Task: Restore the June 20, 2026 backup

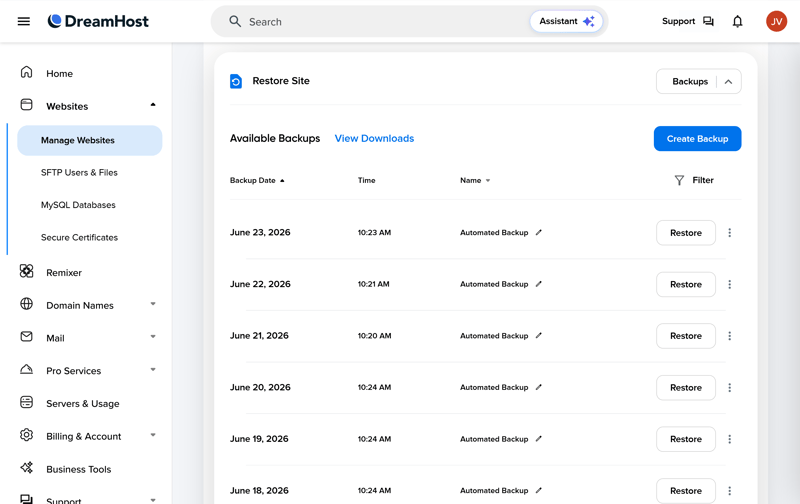Action: (686, 388)
